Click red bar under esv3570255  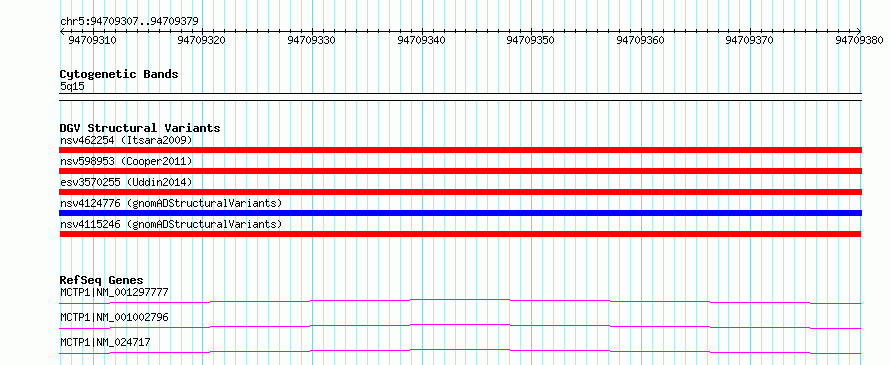click(460, 192)
